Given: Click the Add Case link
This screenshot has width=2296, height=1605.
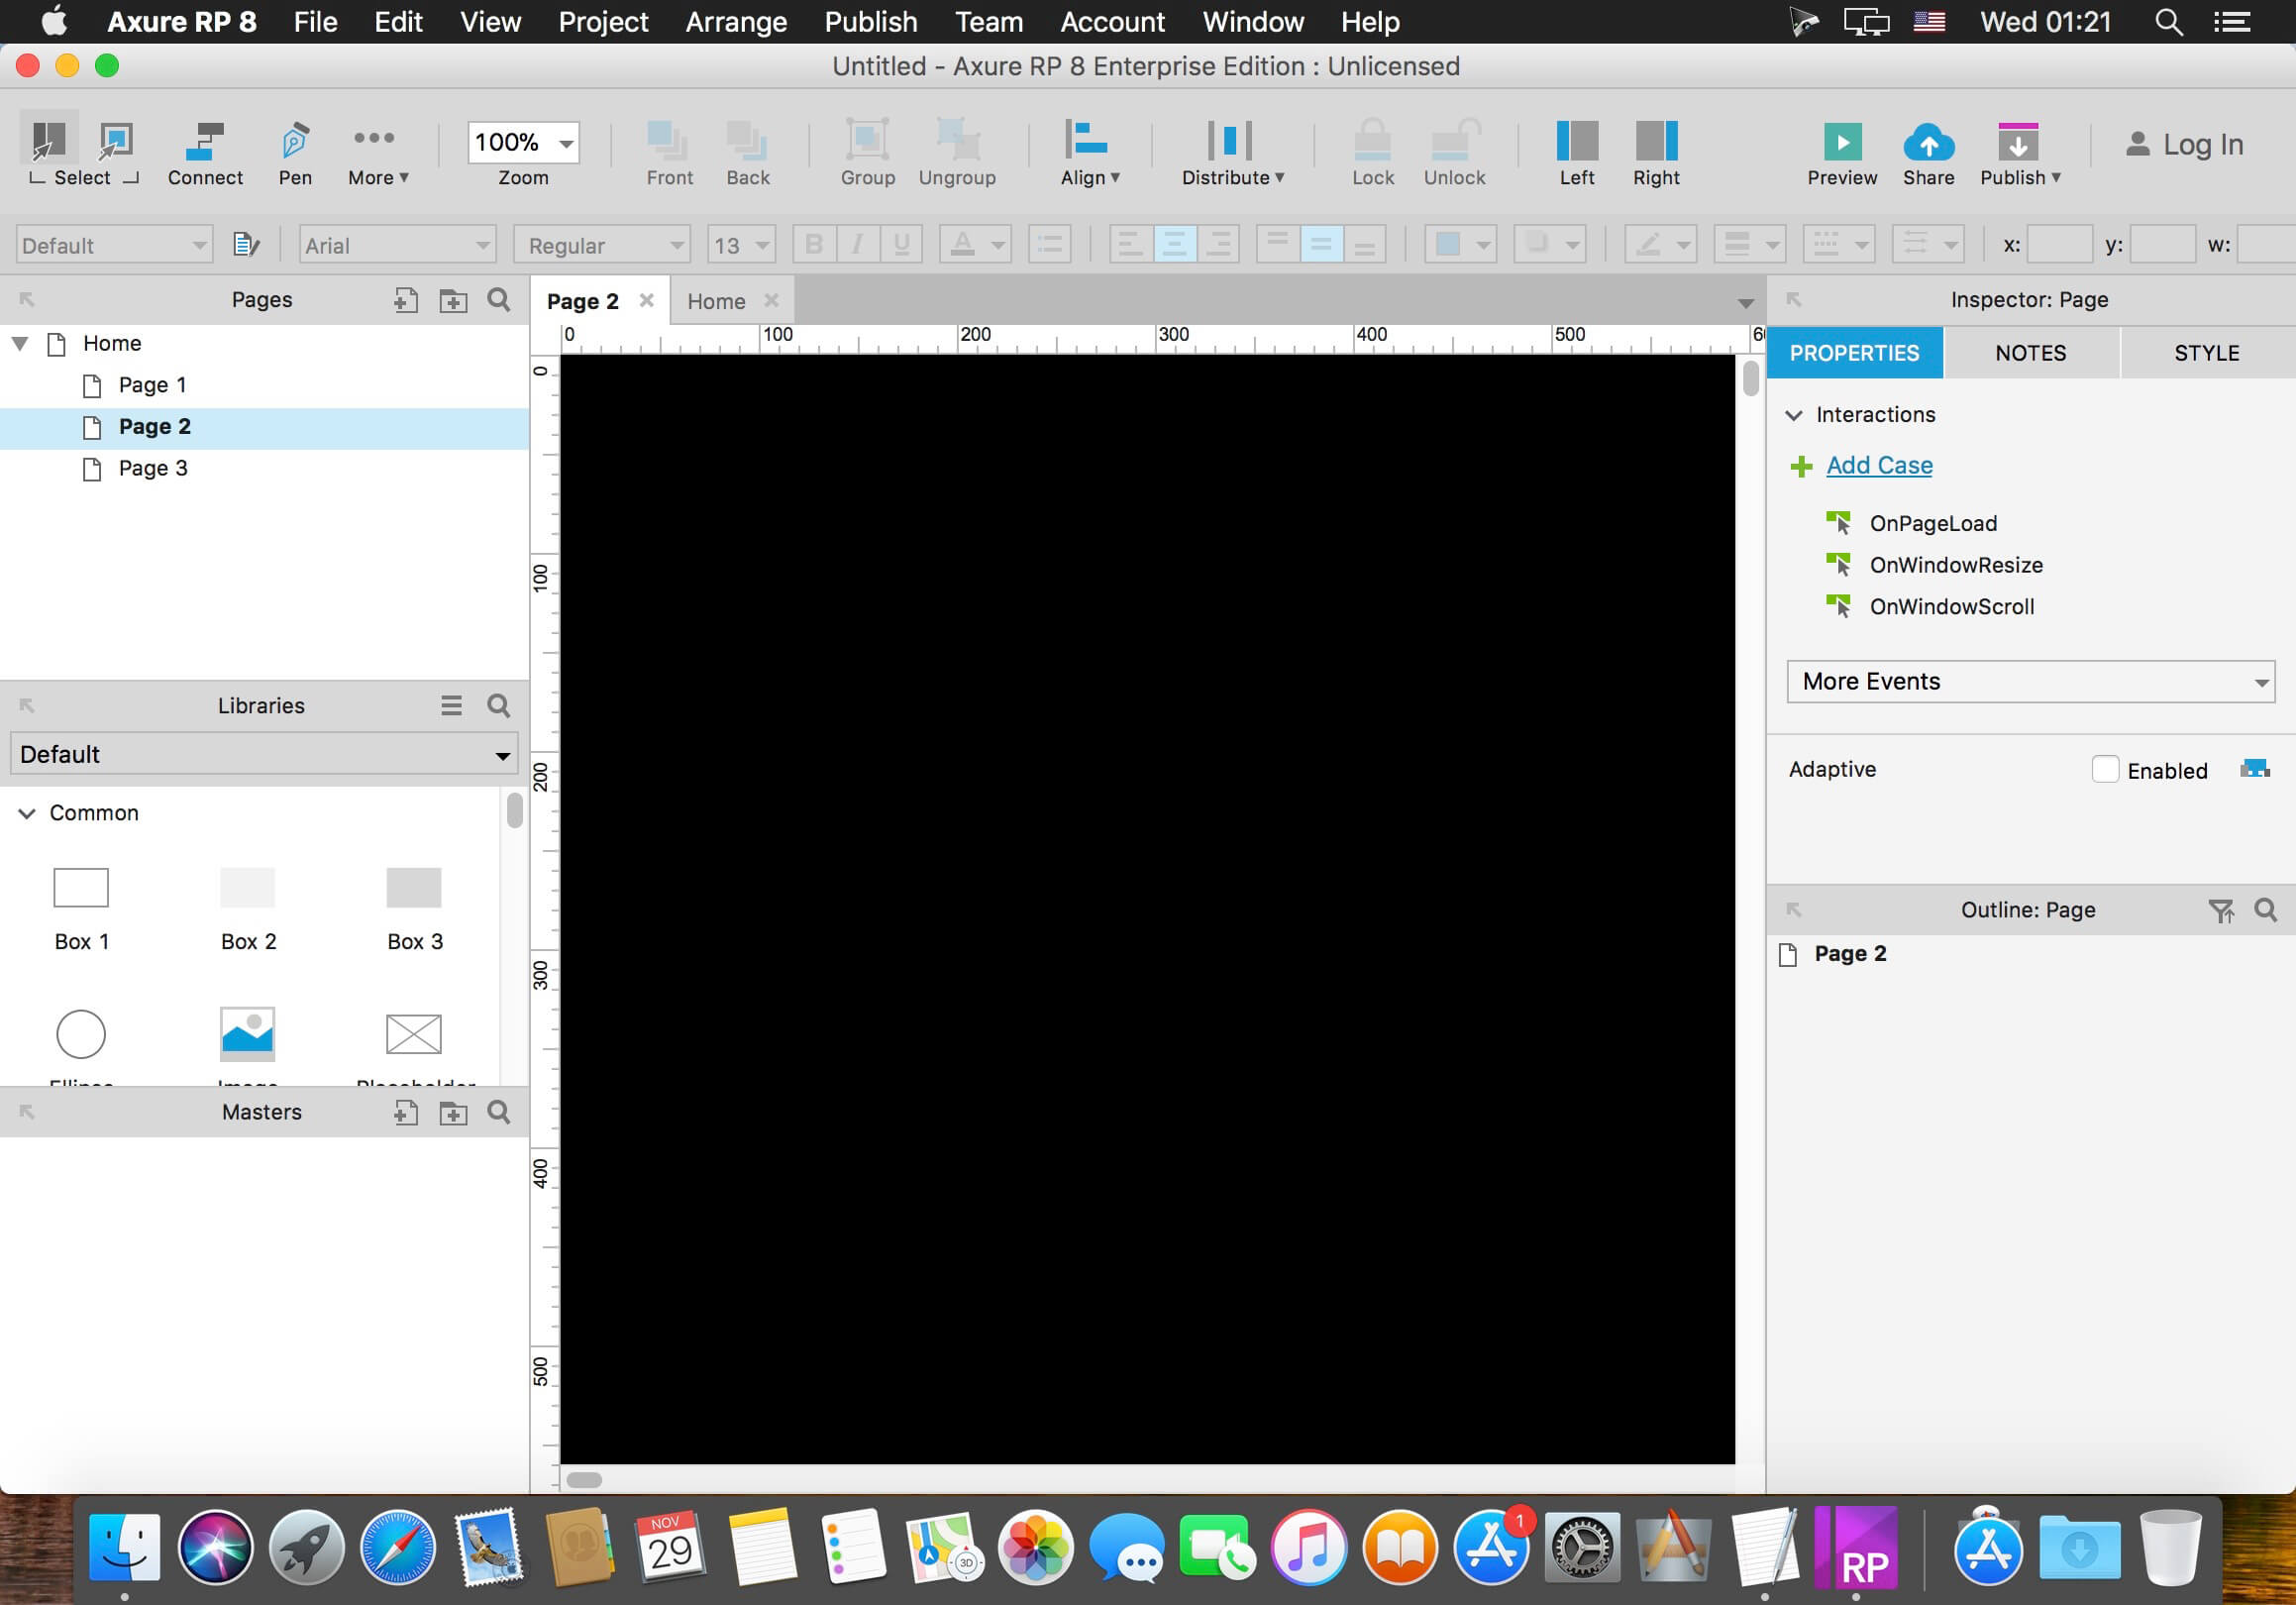Looking at the screenshot, I should pyautogui.click(x=1878, y=465).
